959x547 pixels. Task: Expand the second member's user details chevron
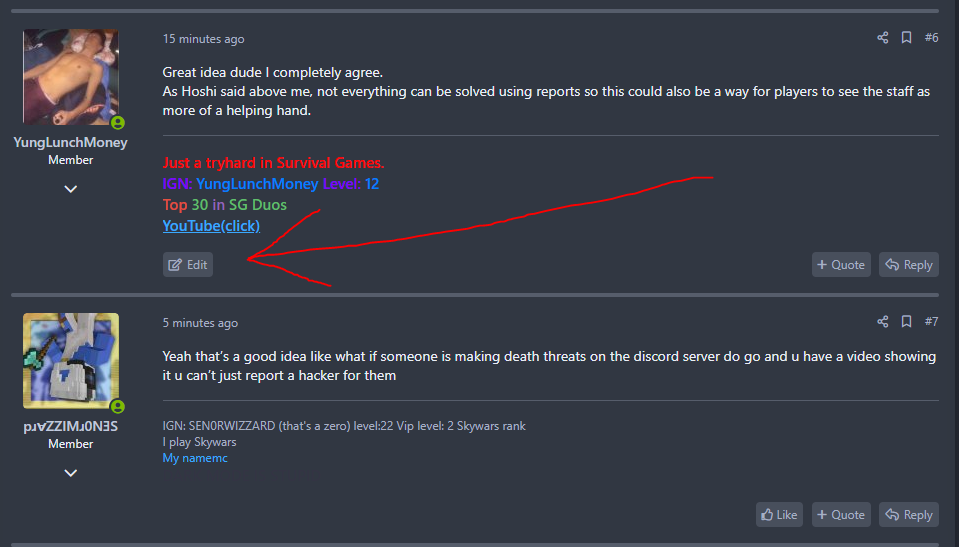(x=71, y=473)
